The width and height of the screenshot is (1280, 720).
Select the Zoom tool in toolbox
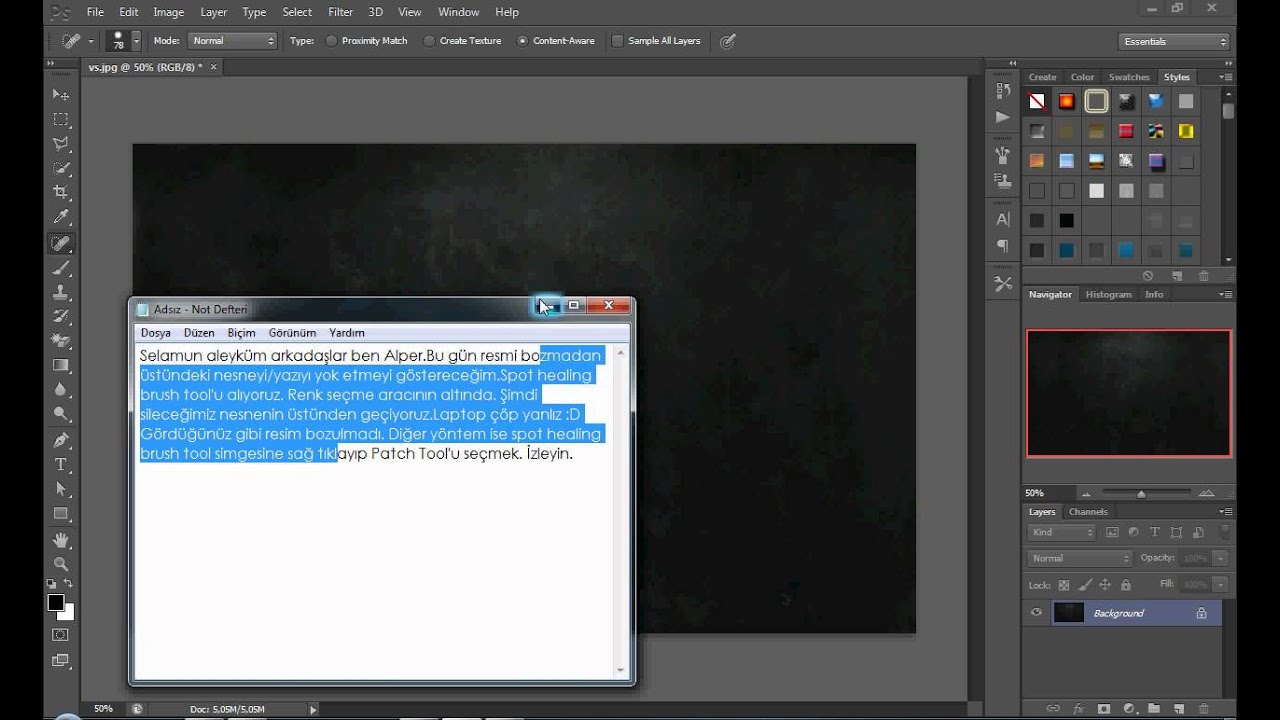pos(61,564)
